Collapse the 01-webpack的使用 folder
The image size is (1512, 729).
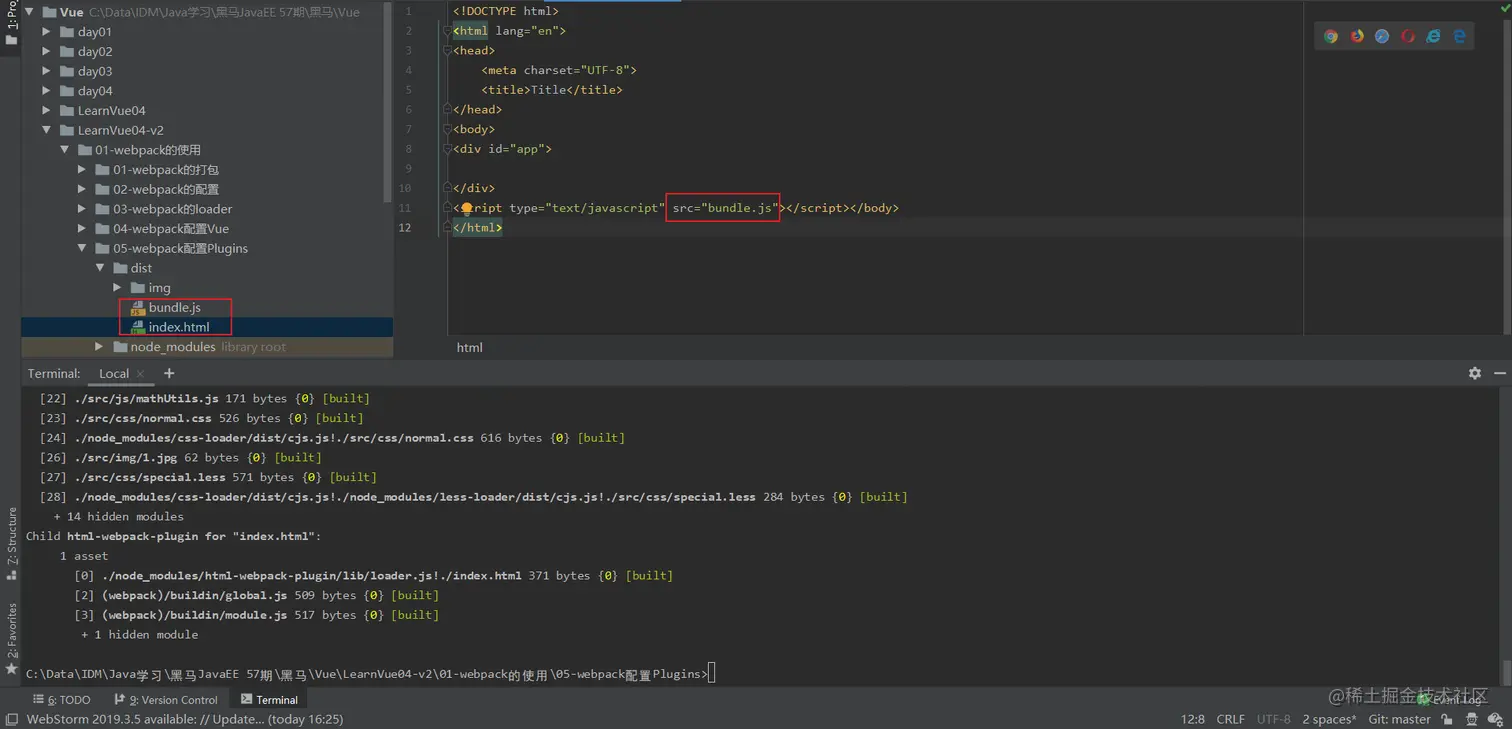tap(65, 150)
